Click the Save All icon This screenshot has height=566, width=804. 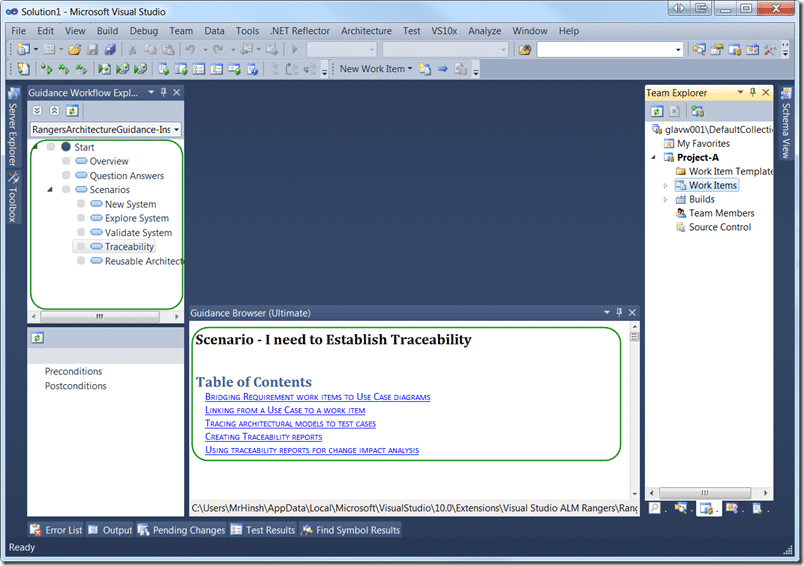tap(110, 50)
